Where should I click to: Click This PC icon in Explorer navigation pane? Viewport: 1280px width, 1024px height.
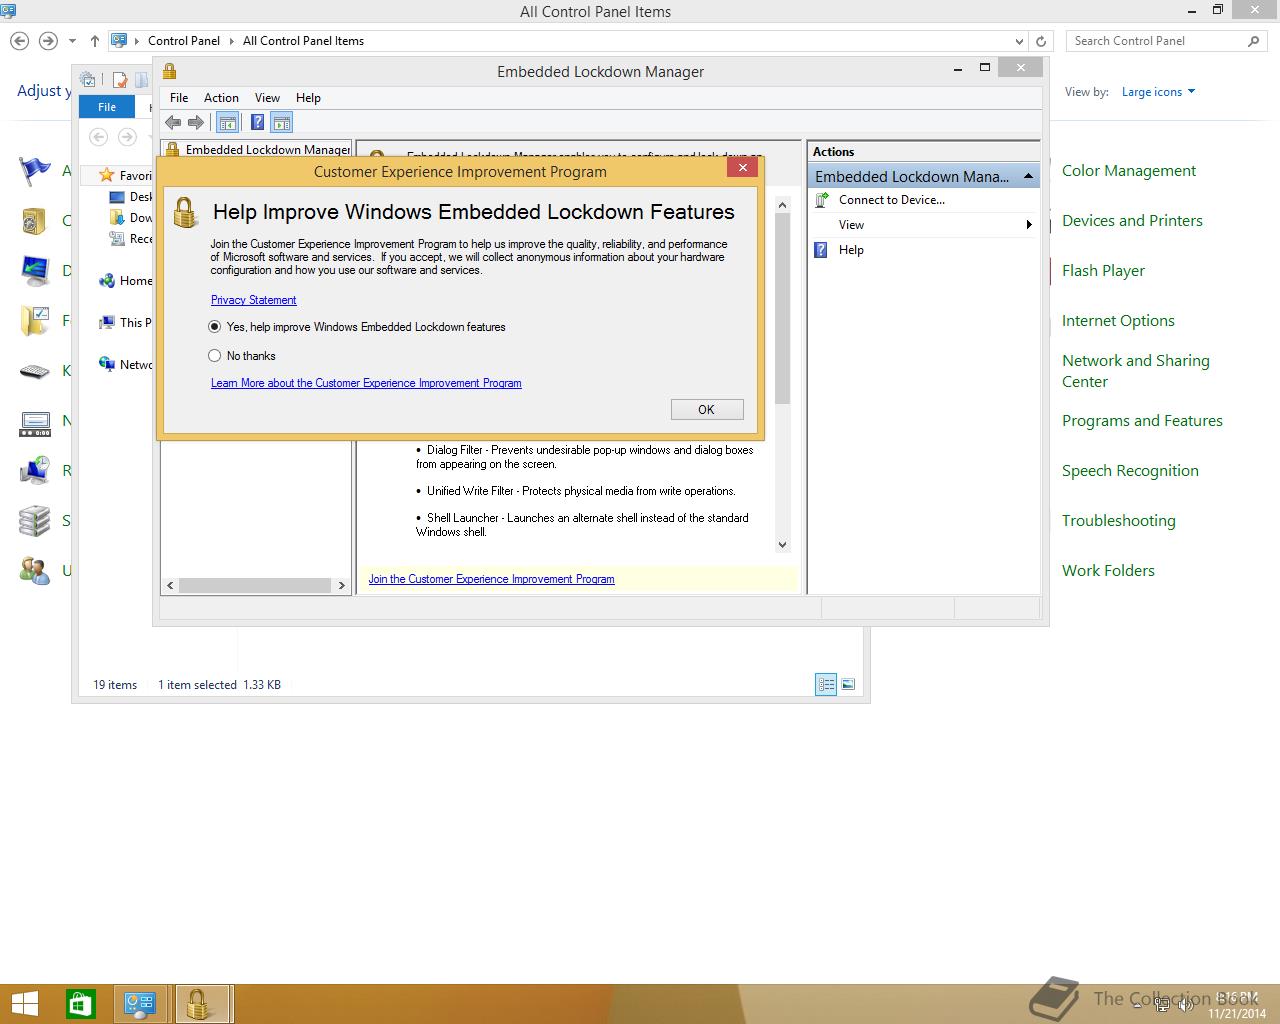pos(107,323)
